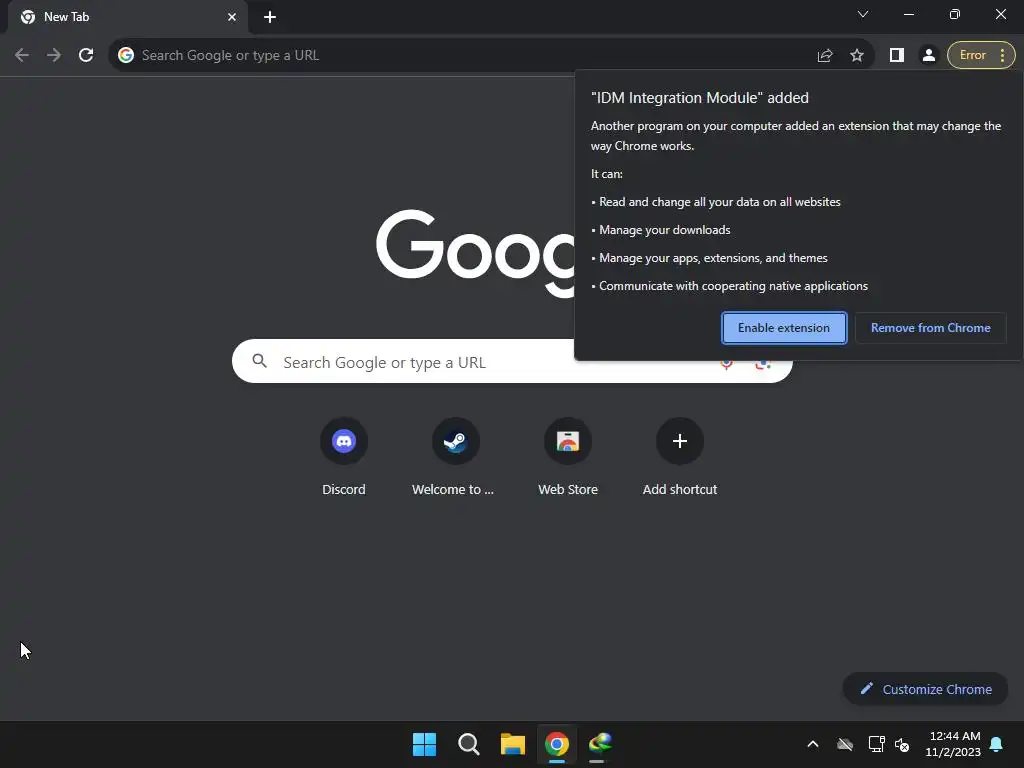Open the Discord shortcut
Screen dimensions: 1024x768
(x=344, y=455)
